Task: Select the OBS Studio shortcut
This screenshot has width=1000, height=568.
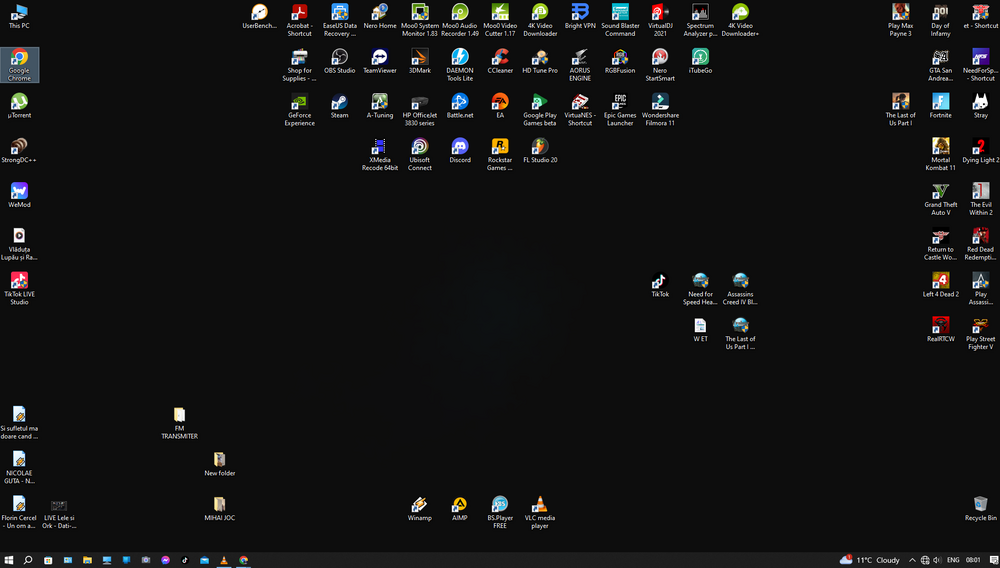Action: point(339,61)
